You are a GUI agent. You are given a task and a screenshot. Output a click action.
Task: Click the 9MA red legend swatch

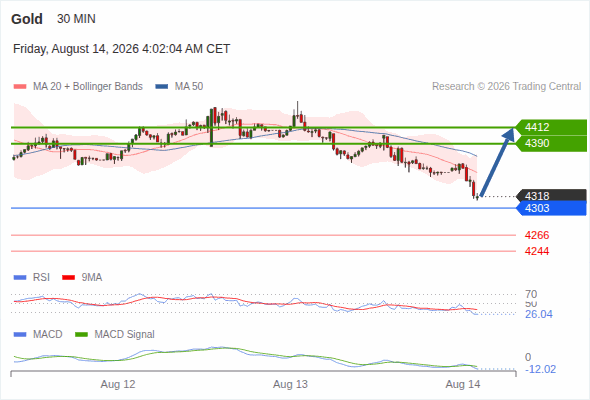coord(68,278)
